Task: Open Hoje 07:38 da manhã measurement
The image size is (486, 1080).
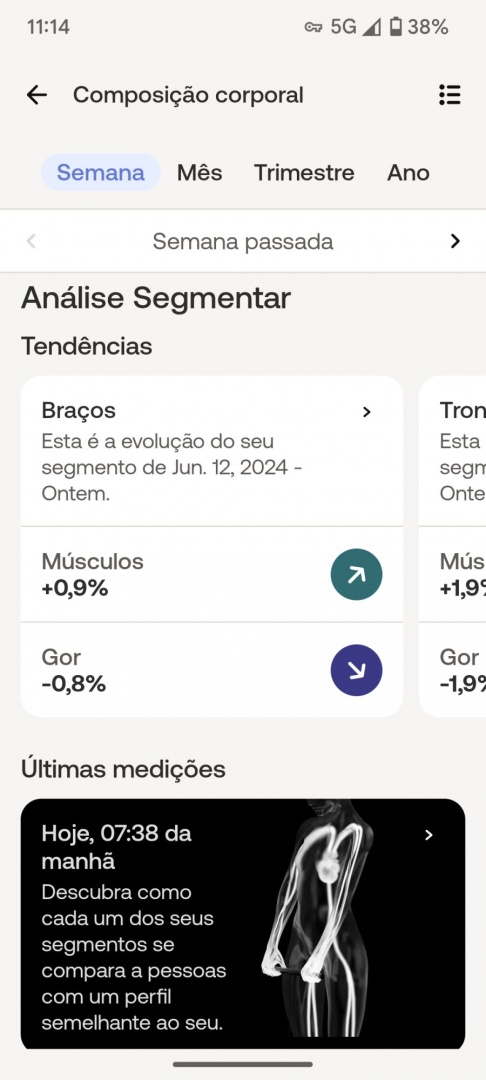Action: coord(243,924)
